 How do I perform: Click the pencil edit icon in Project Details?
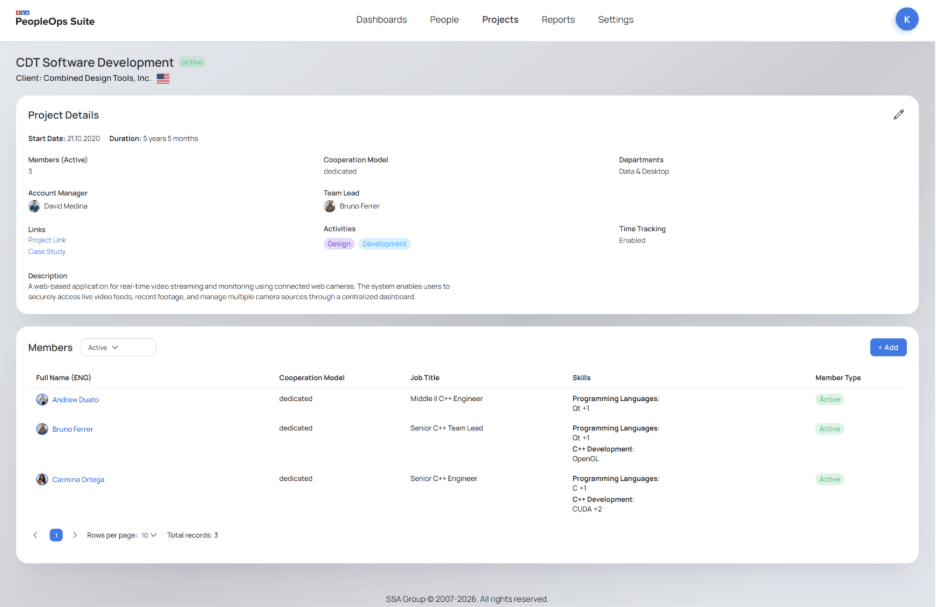coord(898,115)
